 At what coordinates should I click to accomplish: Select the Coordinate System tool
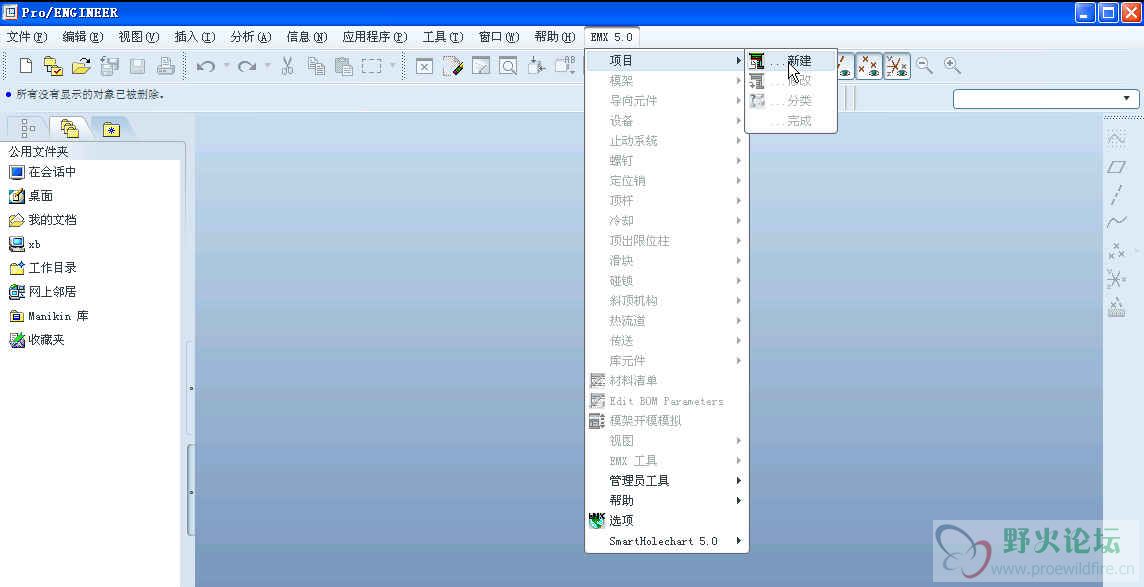[1116, 279]
